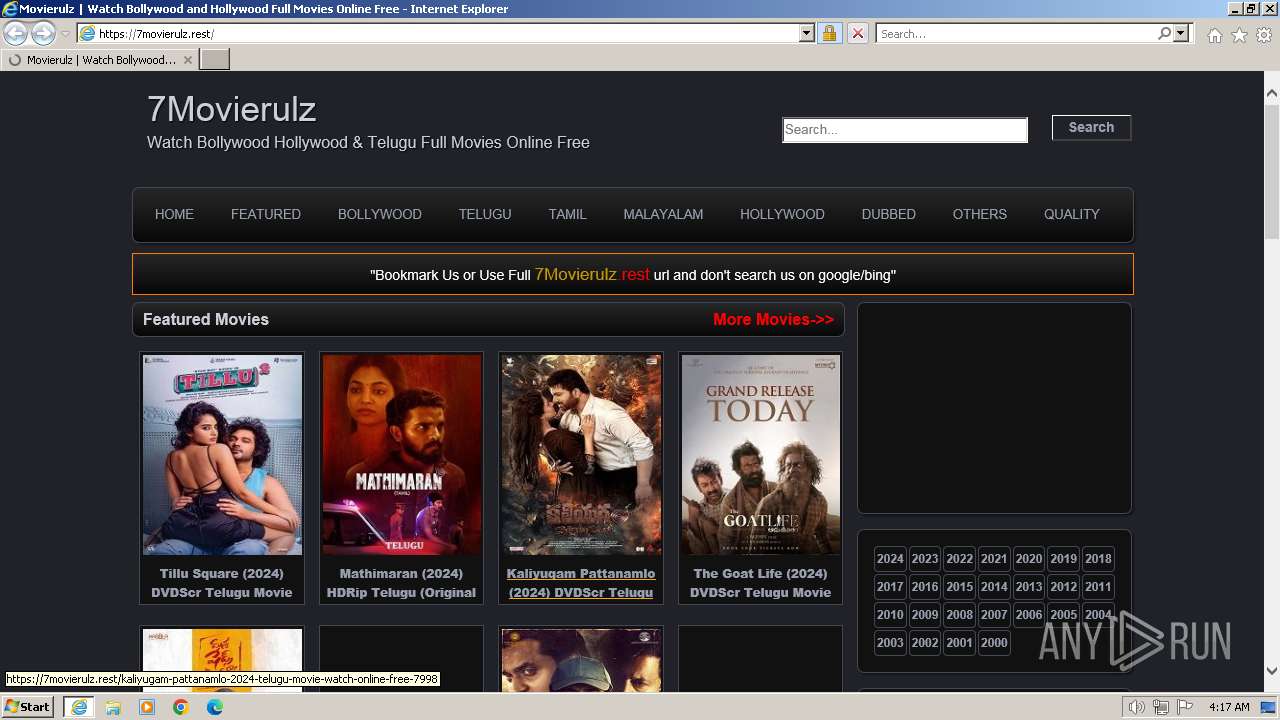Open the HOLLYWOOD menu
This screenshot has width=1280, height=720.
click(x=782, y=214)
